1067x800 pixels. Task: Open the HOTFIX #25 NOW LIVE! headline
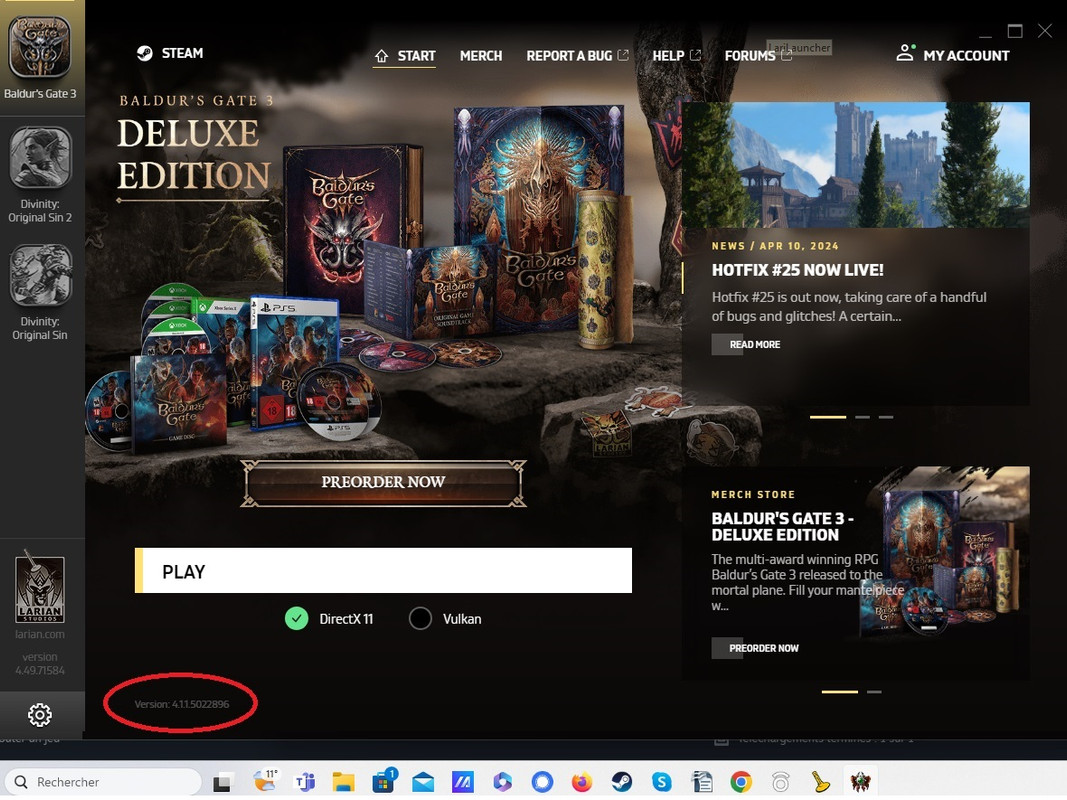coord(798,270)
